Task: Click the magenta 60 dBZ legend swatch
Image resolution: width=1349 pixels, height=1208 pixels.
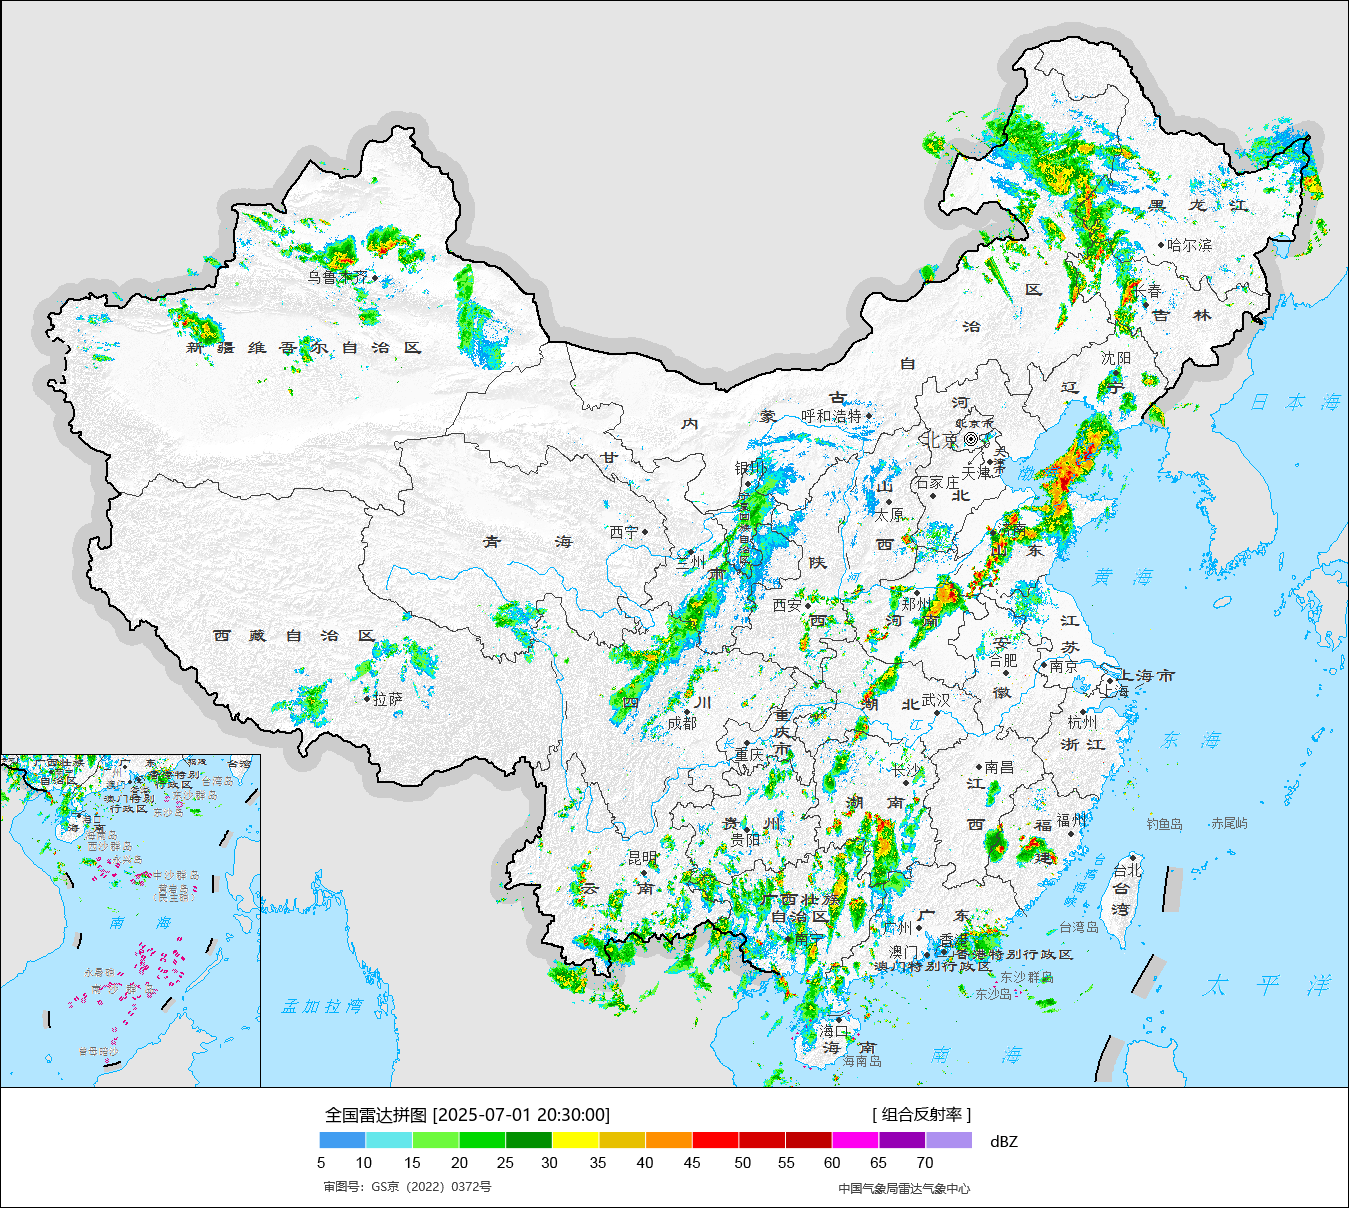Action: point(855,1140)
